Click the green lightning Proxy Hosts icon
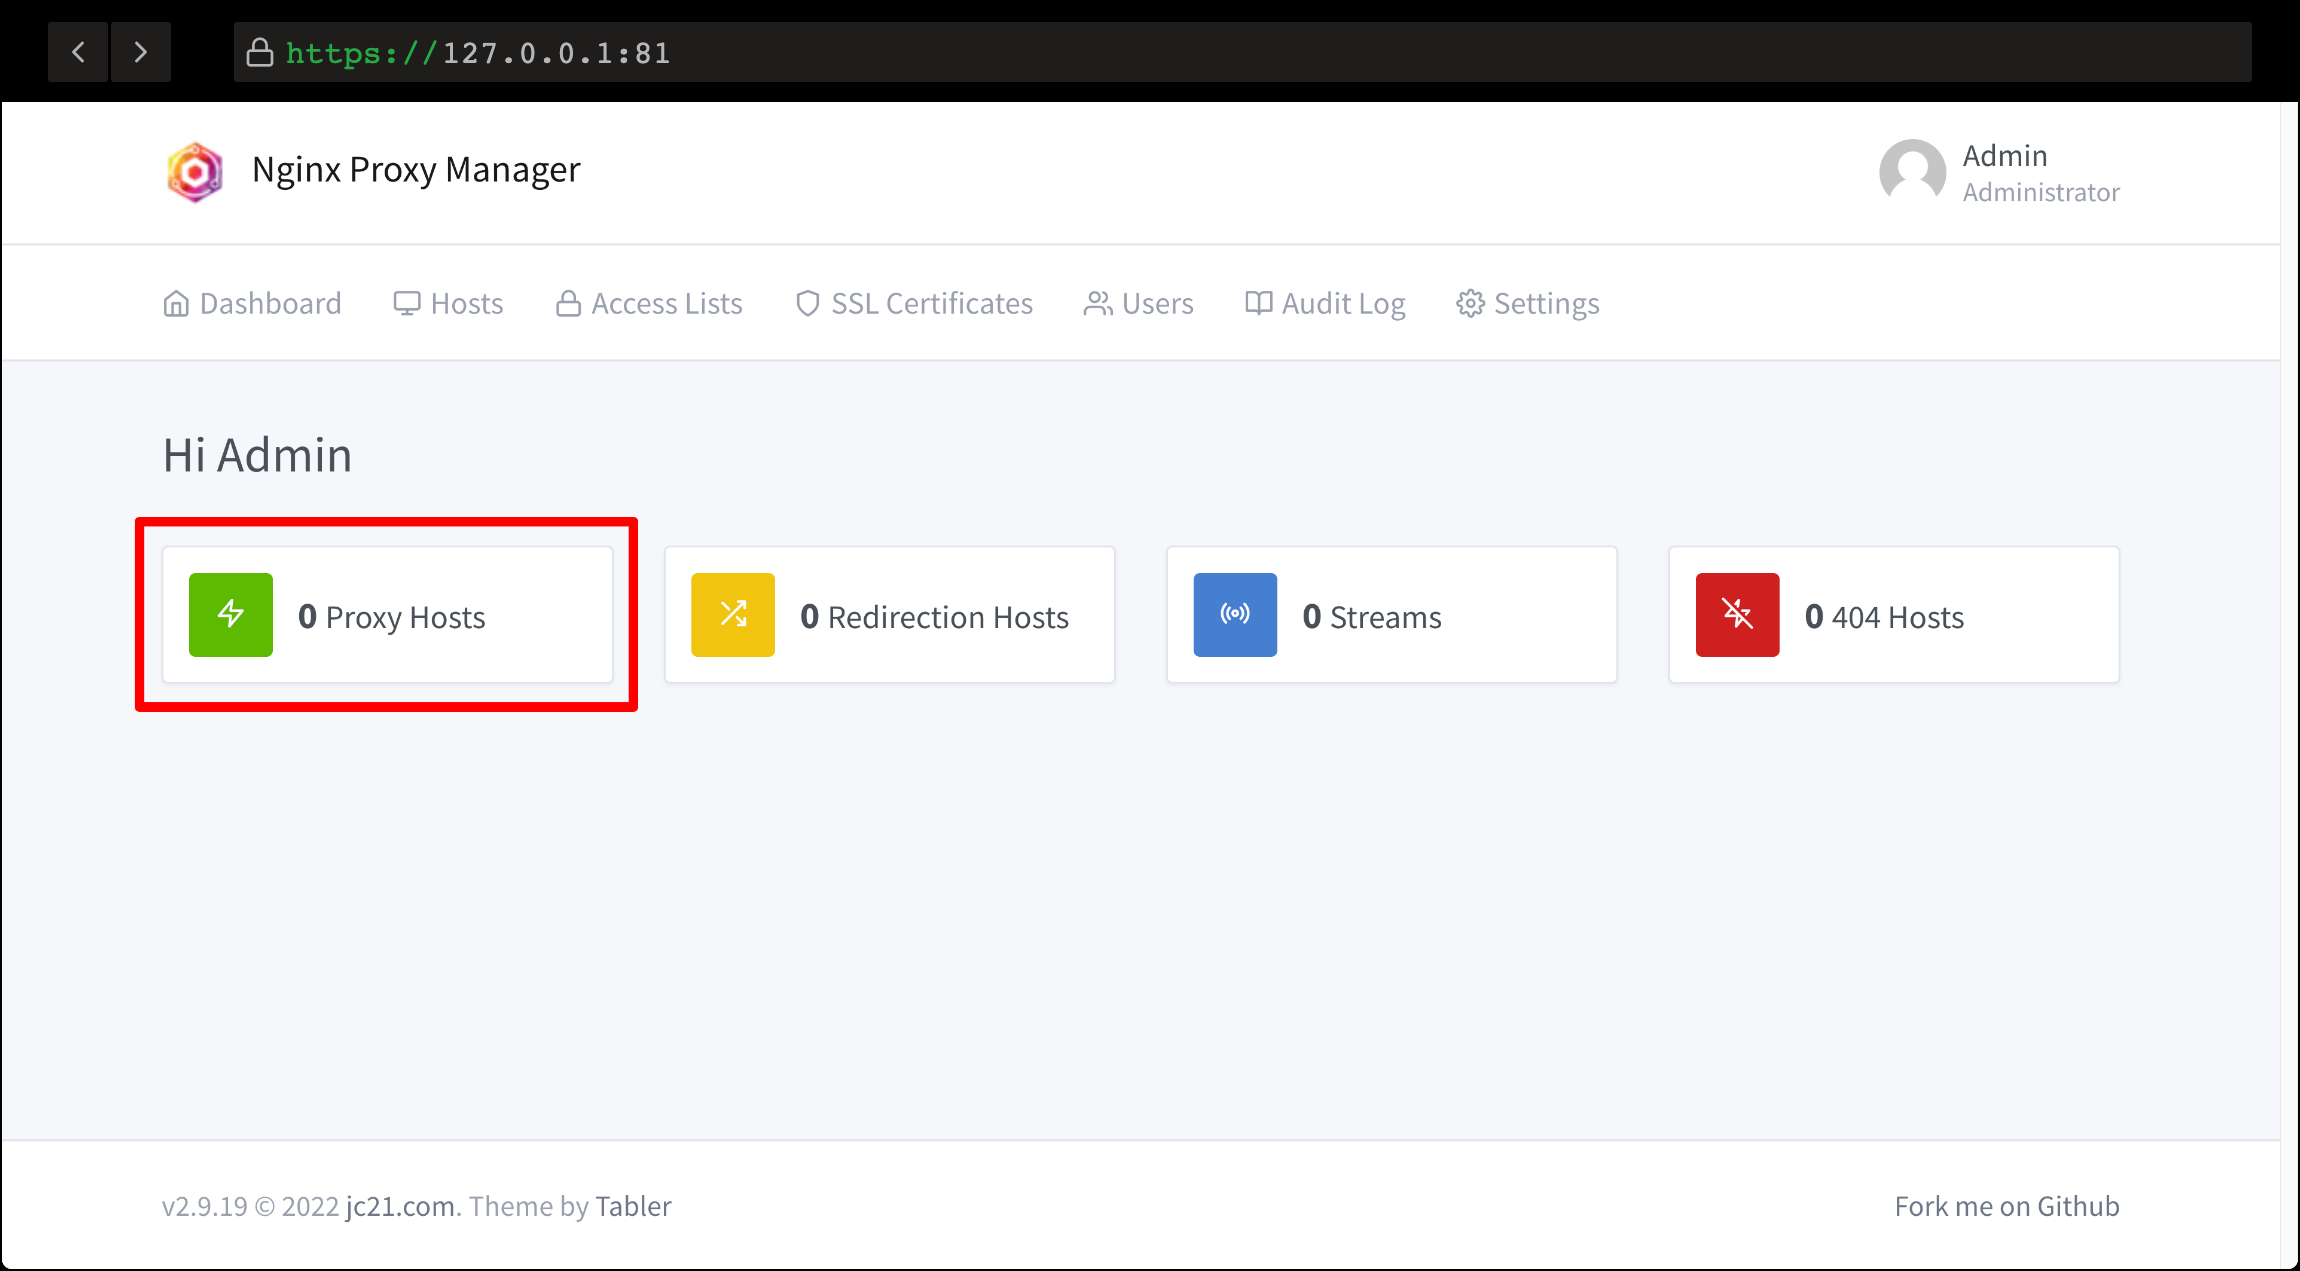2300x1271 pixels. point(231,615)
